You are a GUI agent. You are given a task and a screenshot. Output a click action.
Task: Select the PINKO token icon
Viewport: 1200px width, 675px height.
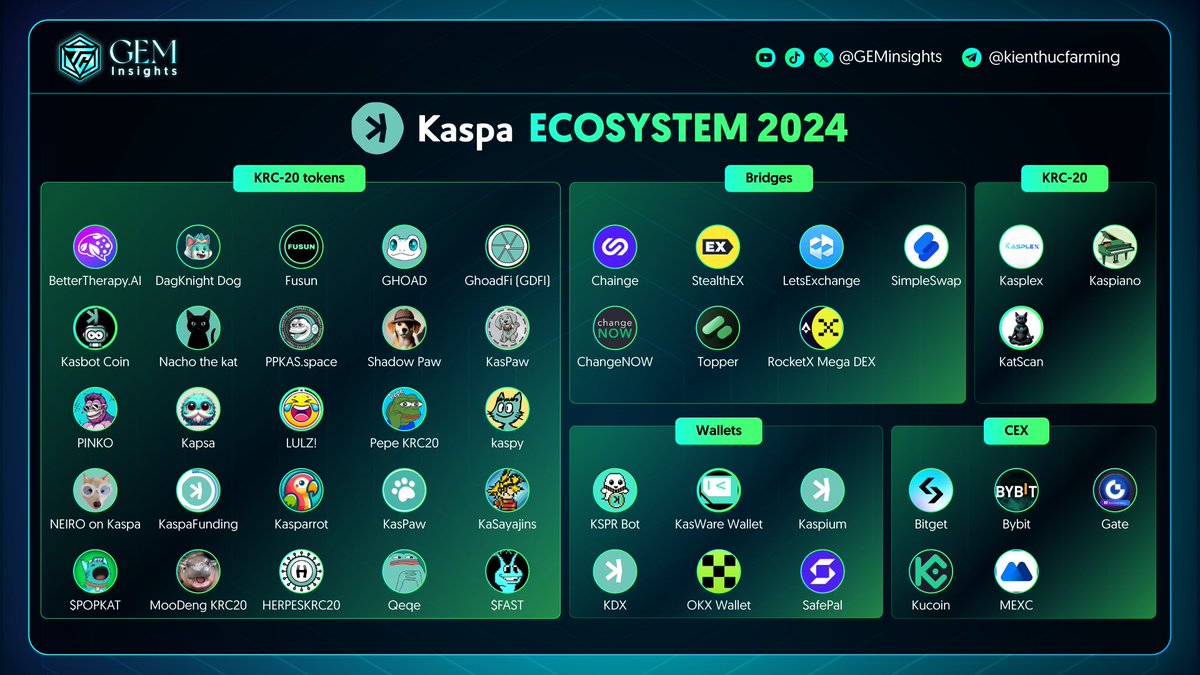[x=95, y=409]
